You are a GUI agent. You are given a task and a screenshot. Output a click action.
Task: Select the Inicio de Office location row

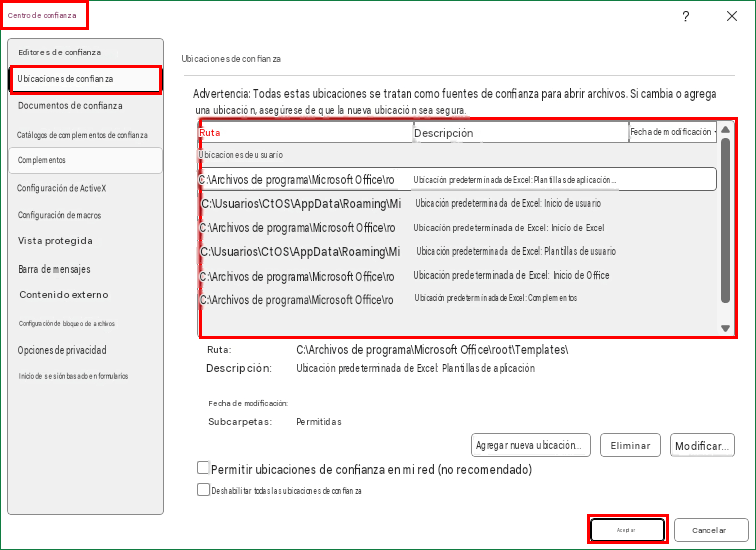[457, 276]
